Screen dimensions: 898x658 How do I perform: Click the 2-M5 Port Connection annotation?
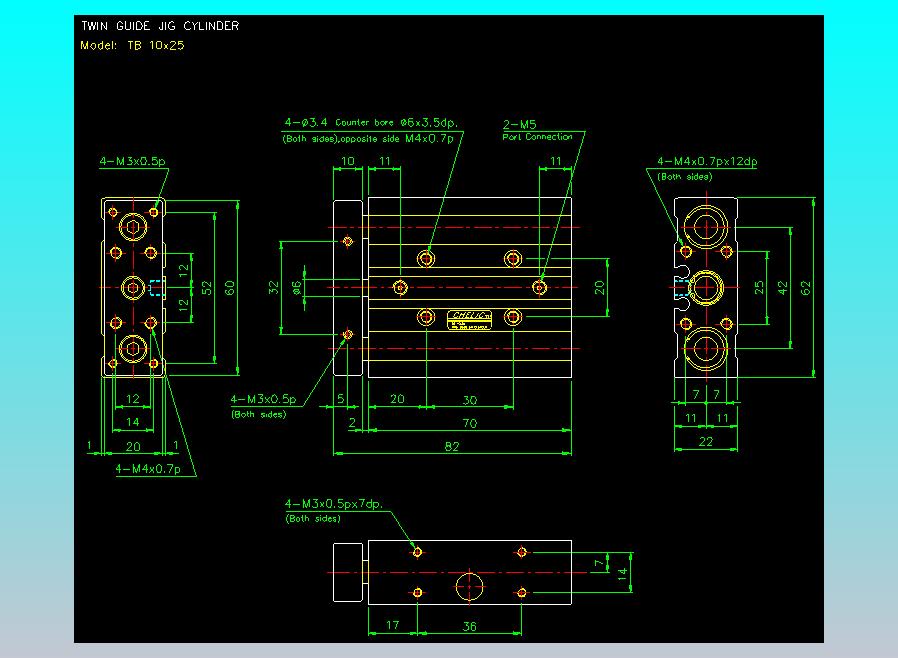click(537, 130)
